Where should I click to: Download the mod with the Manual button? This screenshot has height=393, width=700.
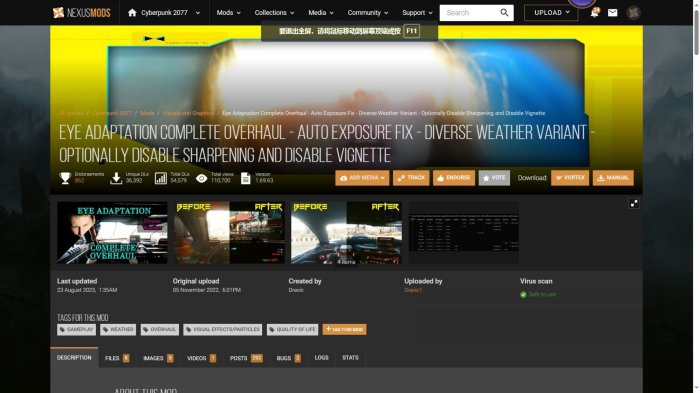click(613, 178)
